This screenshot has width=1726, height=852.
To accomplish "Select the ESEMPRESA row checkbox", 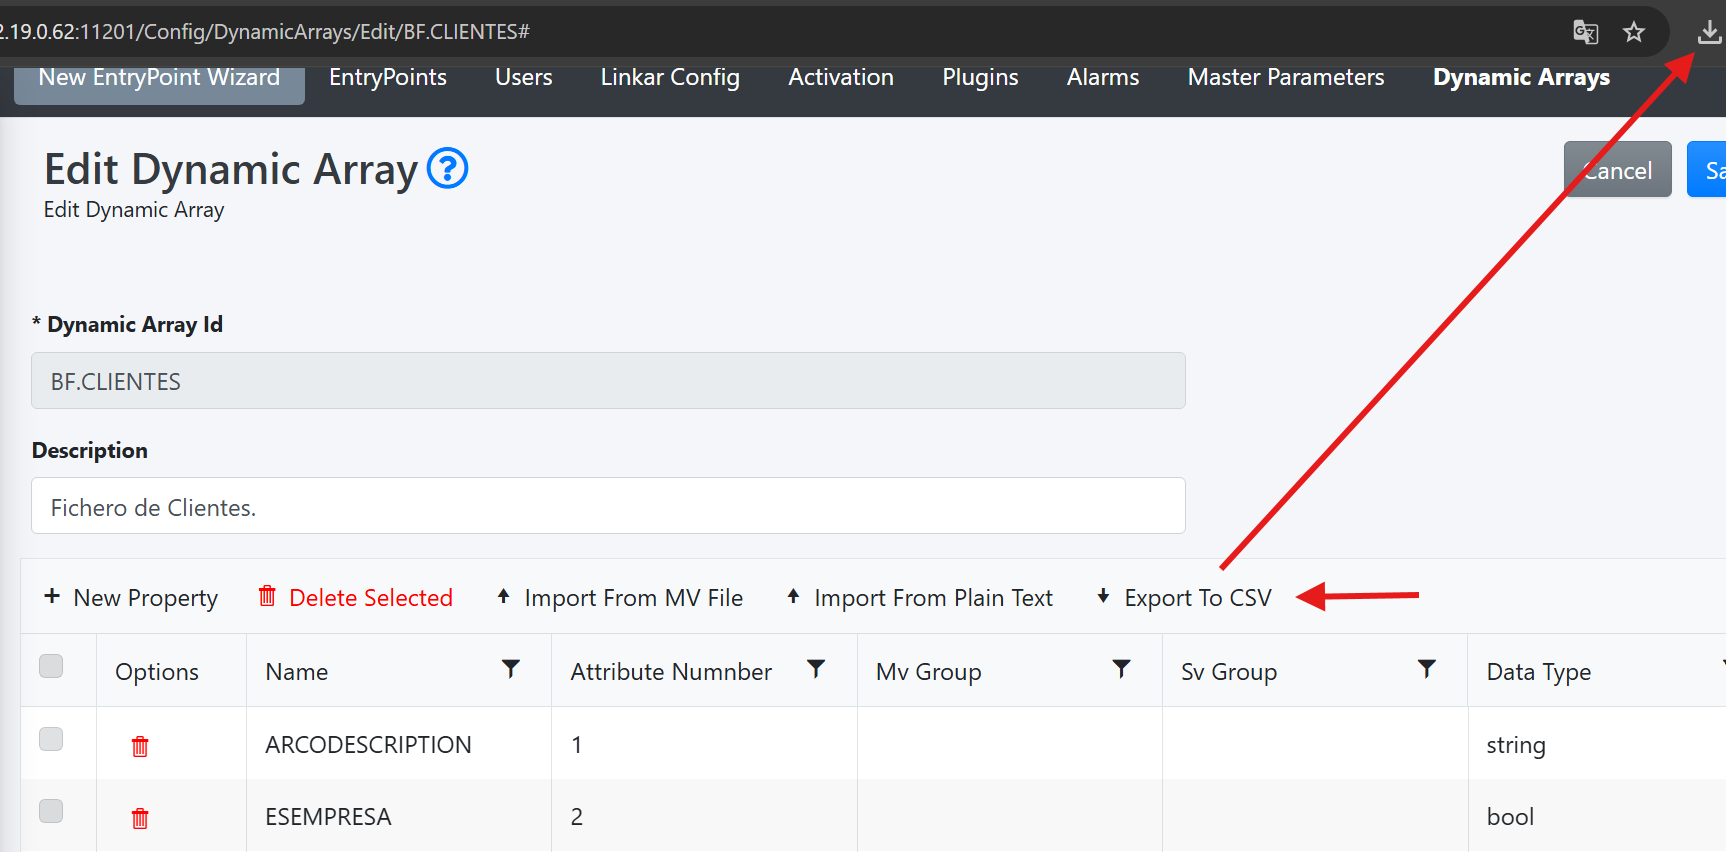I will click(x=51, y=811).
